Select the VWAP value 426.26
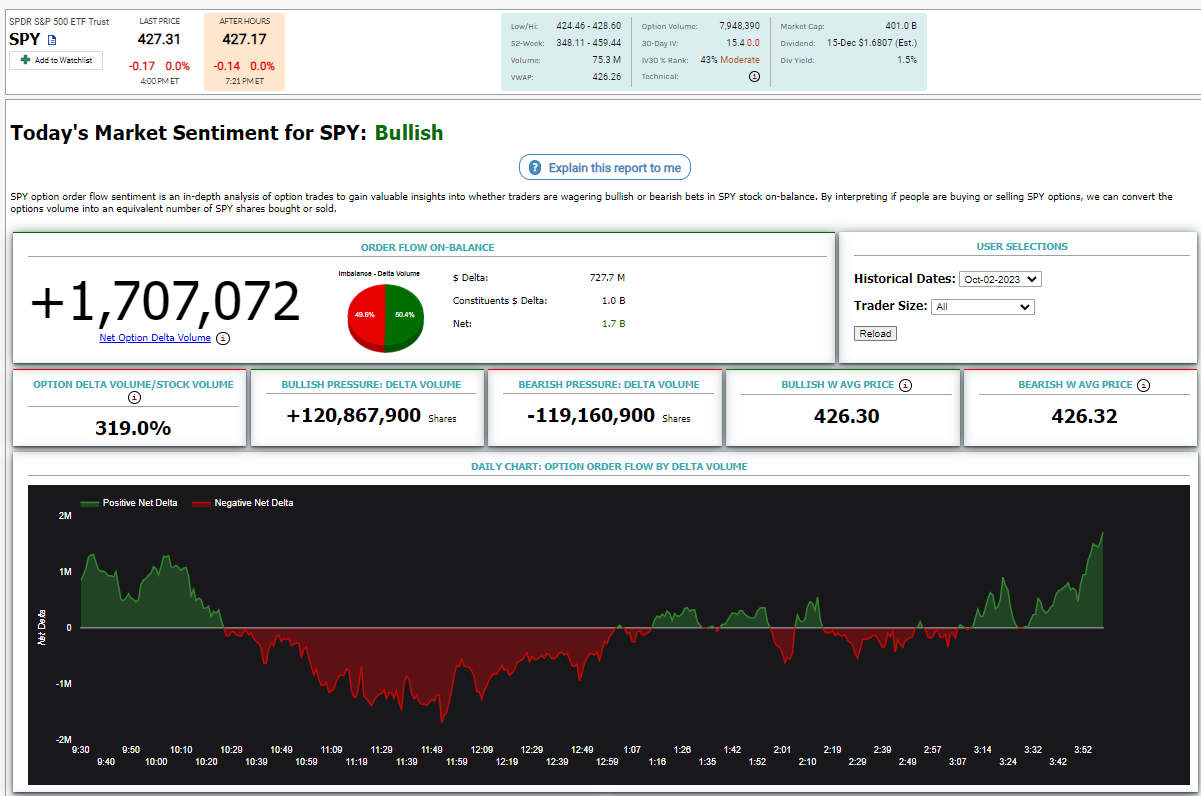The height and width of the screenshot is (796, 1201). tap(607, 77)
